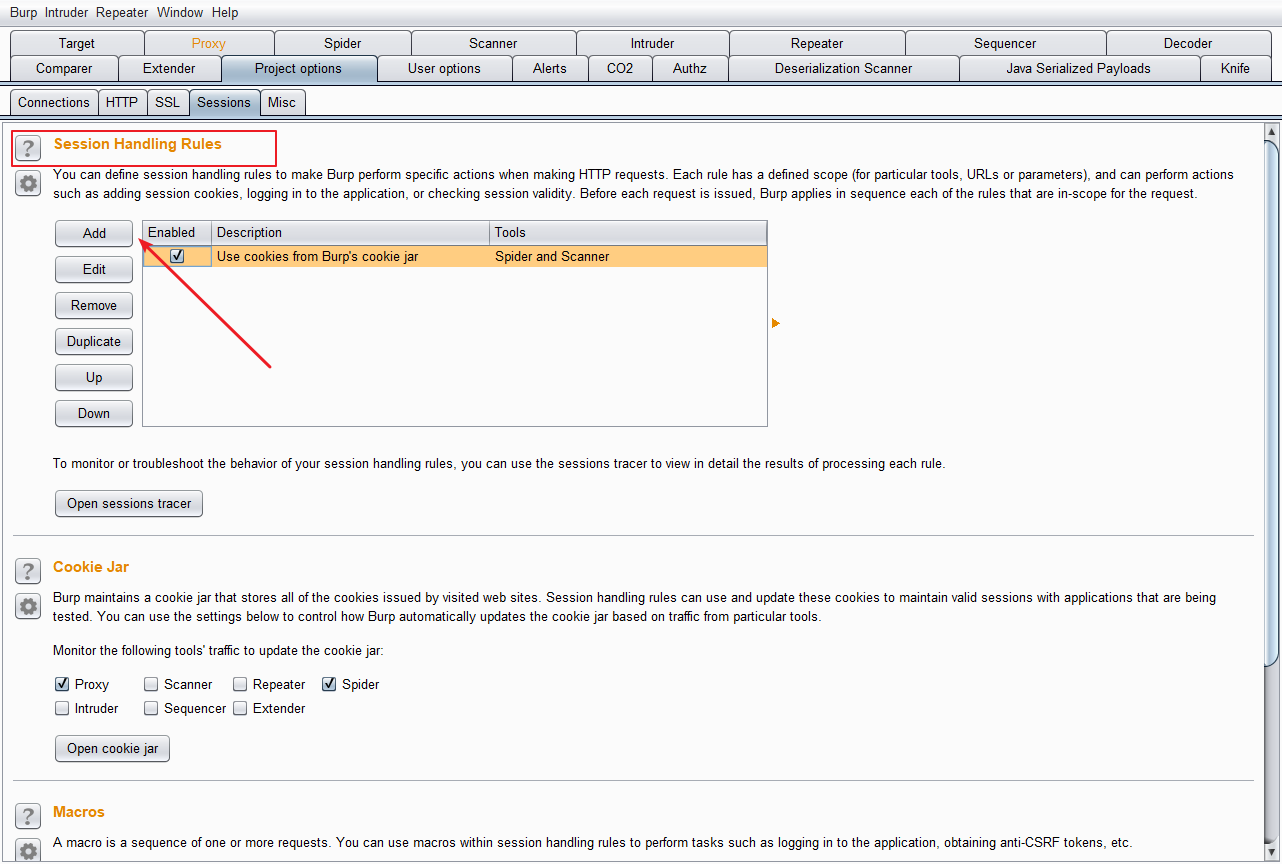Open the Burp menu in menu bar
This screenshot has height=864, width=1282.
click(x=23, y=13)
